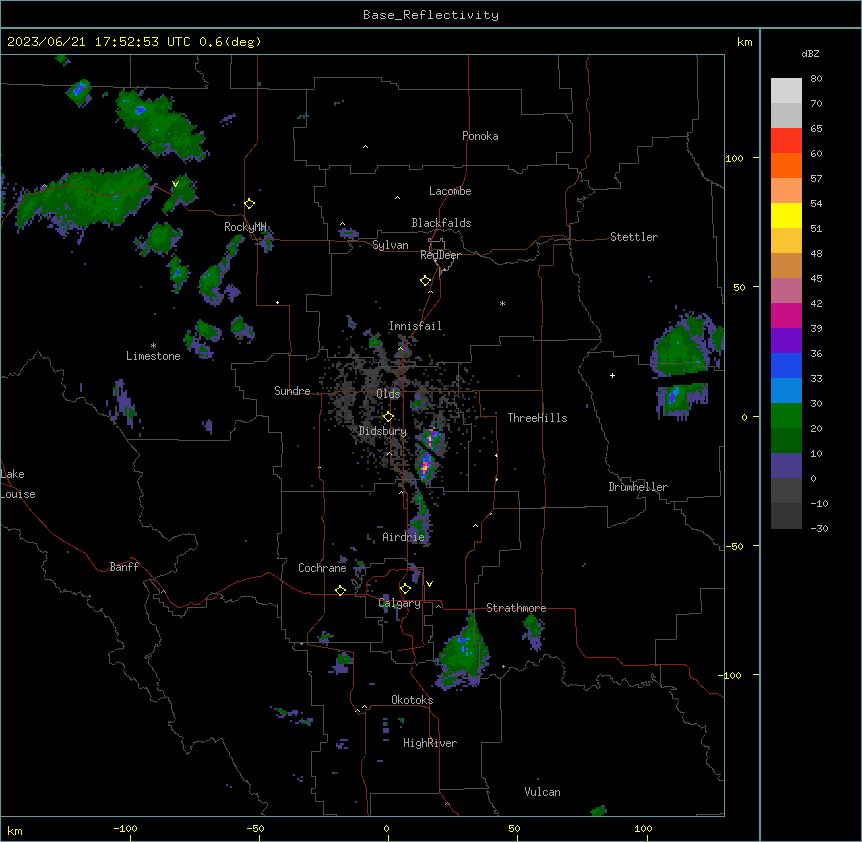Click the Calgary city label

click(399, 603)
